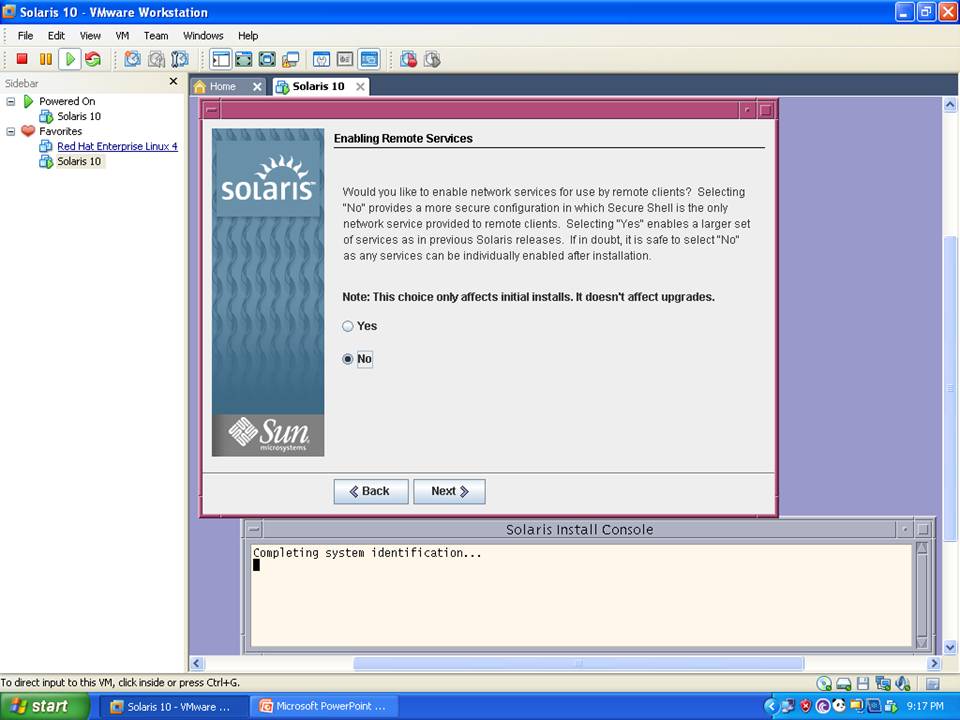Toggle the Show Sidebar toolbar icon

pos(220,59)
